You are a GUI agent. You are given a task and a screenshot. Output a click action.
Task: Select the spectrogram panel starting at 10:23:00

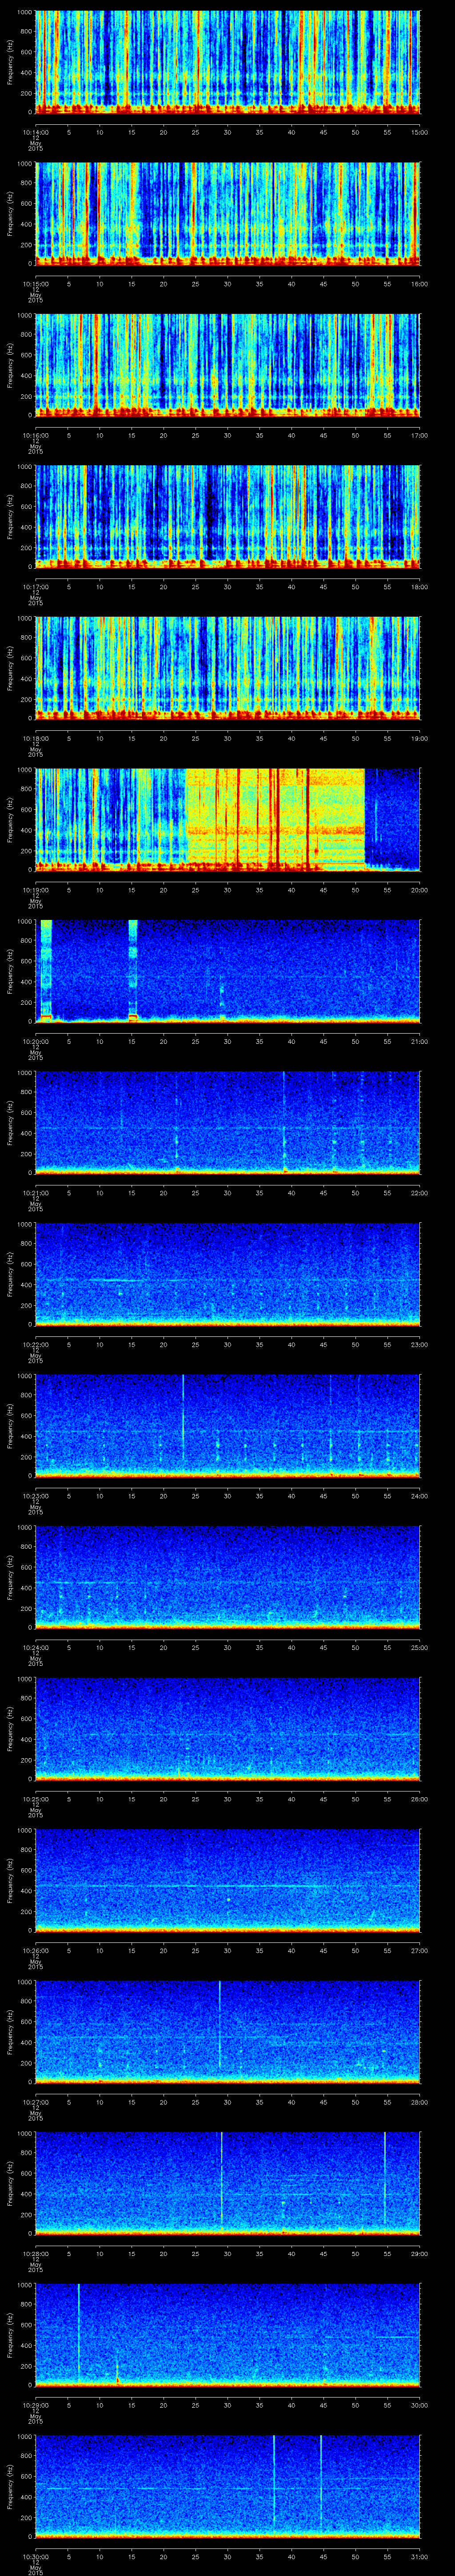coord(228,1425)
